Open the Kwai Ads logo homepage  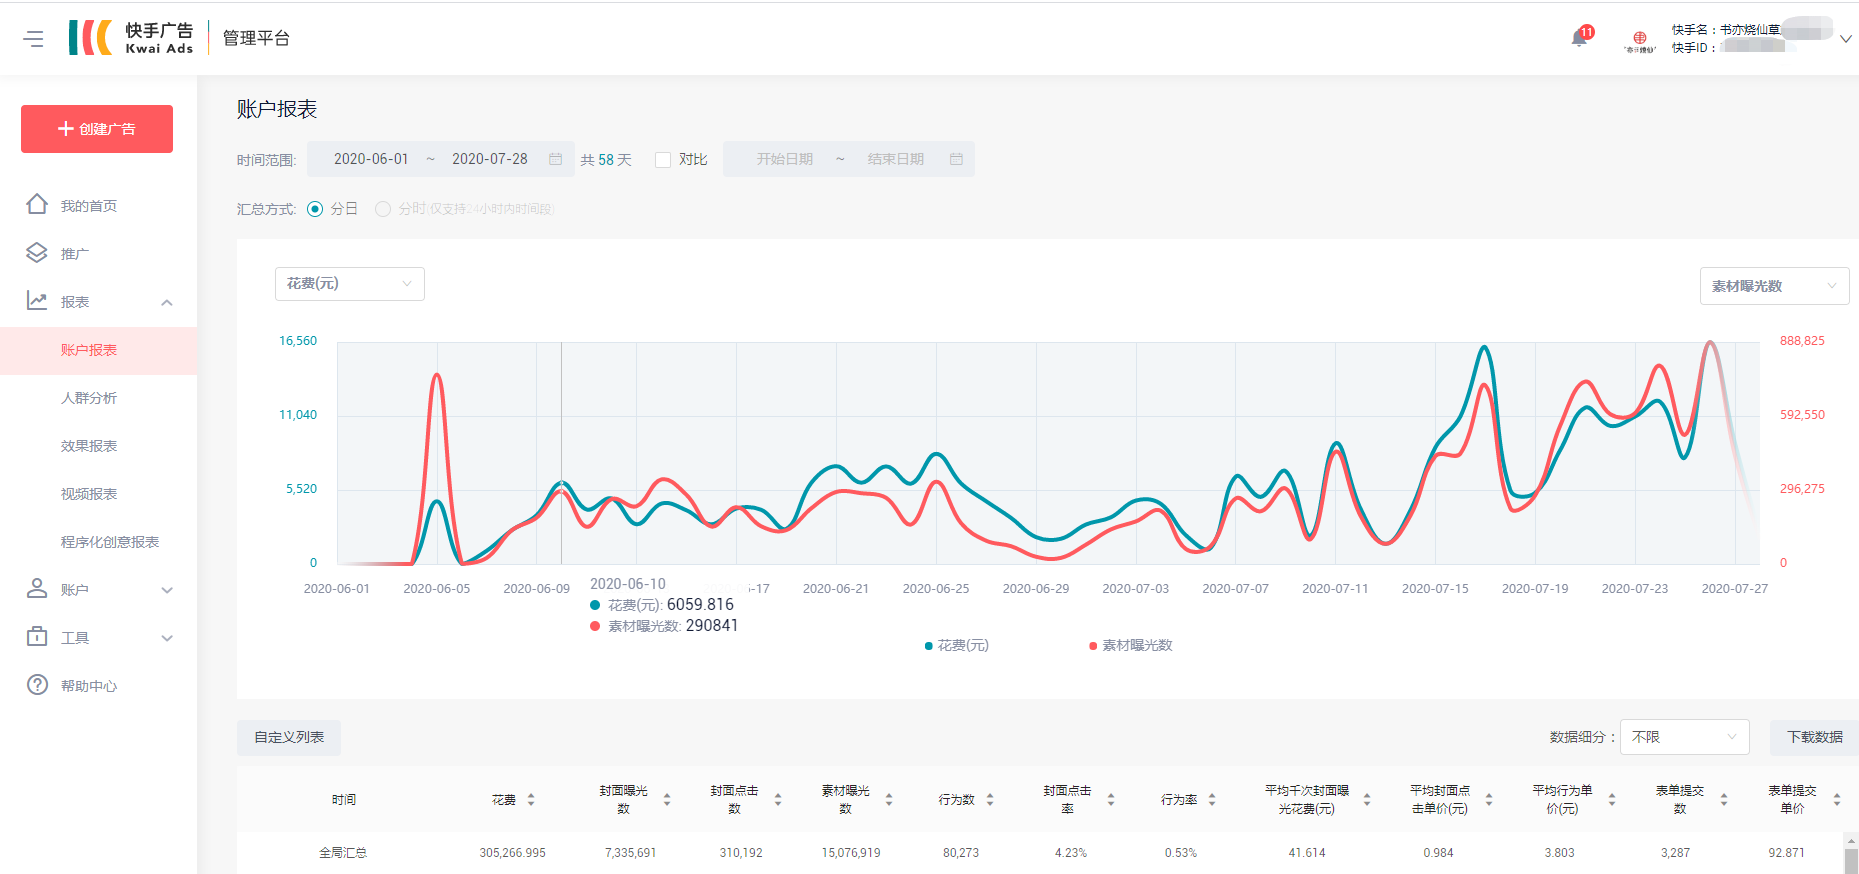[x=131, y=38]
